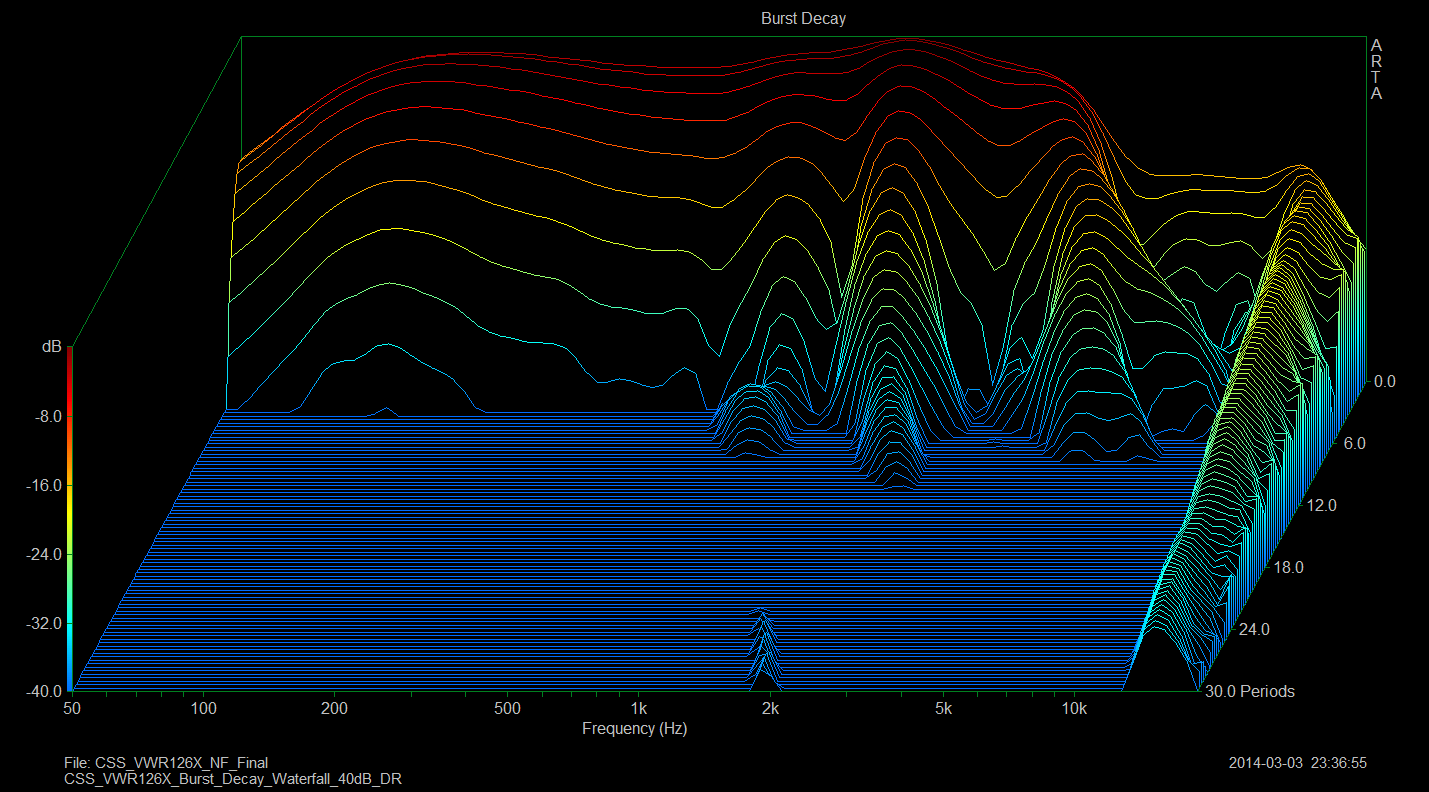Click the -8.0 dB scale label
The width and height of the screenshot is (1429, 792).
pyautogui.click(x=46, y=416)
